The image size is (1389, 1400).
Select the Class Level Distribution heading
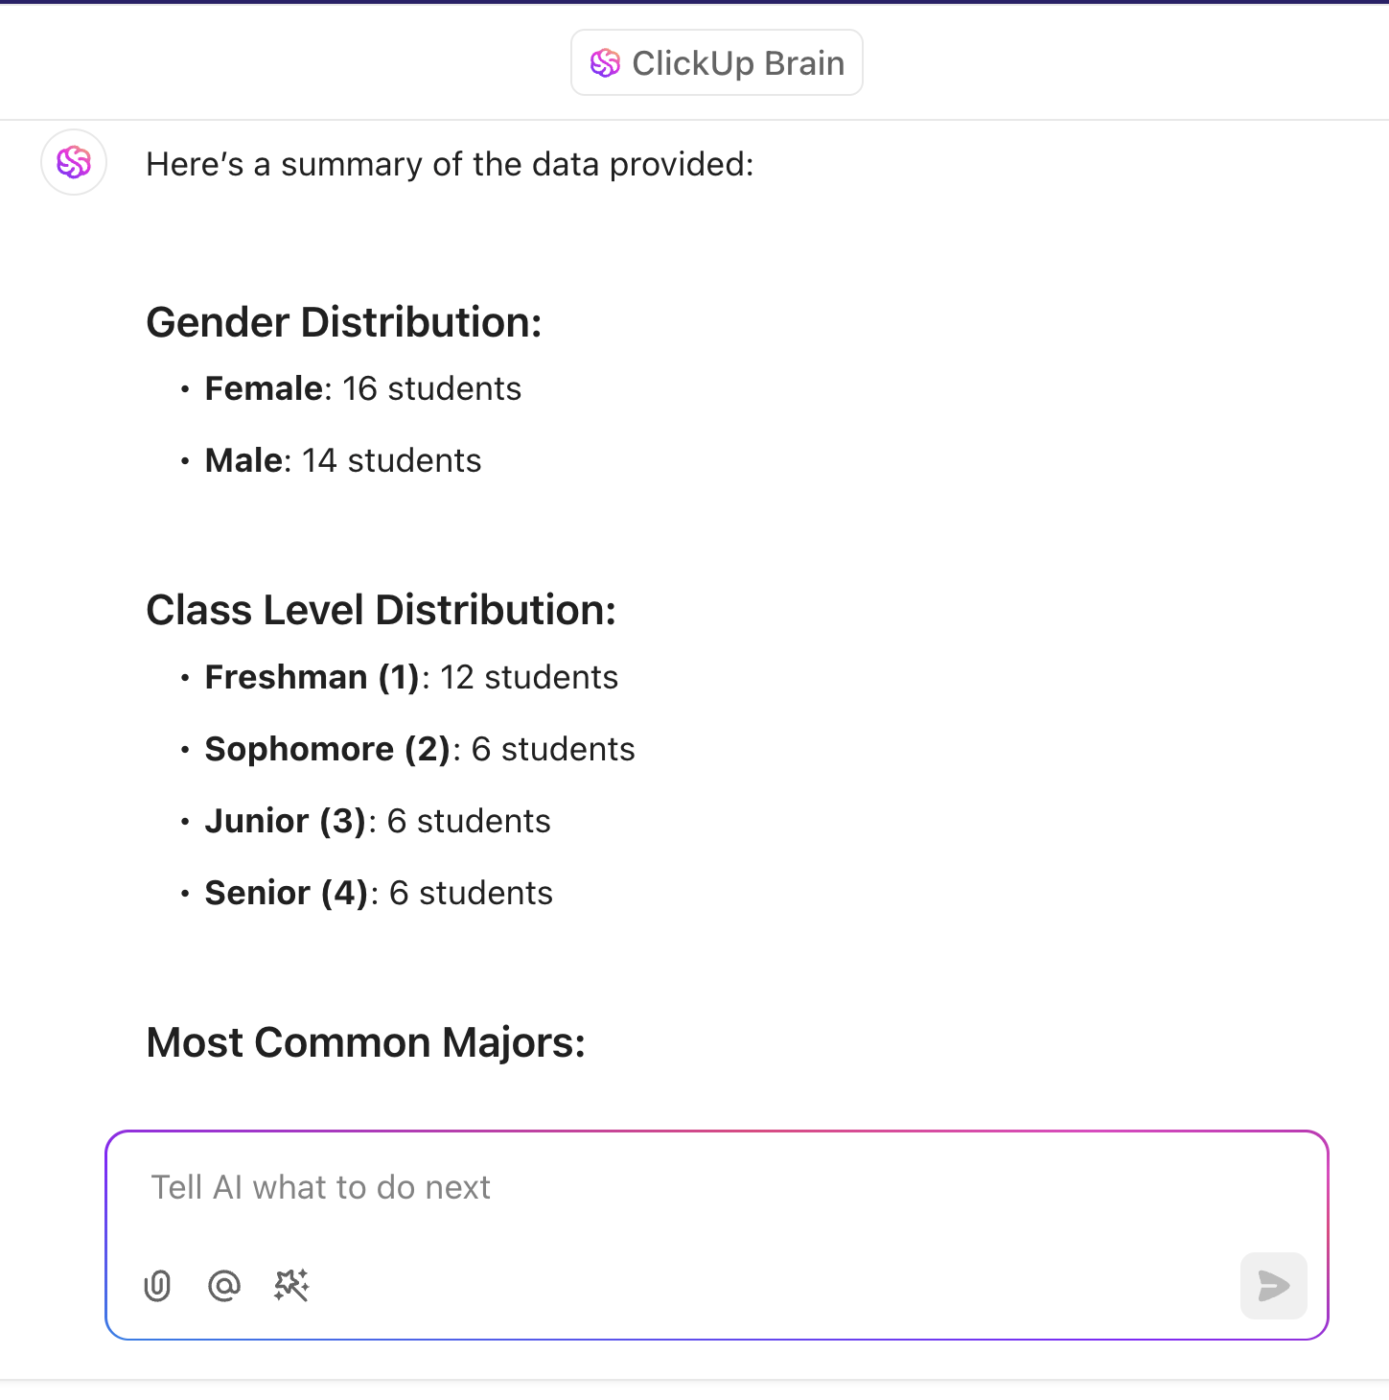point(381,610)
